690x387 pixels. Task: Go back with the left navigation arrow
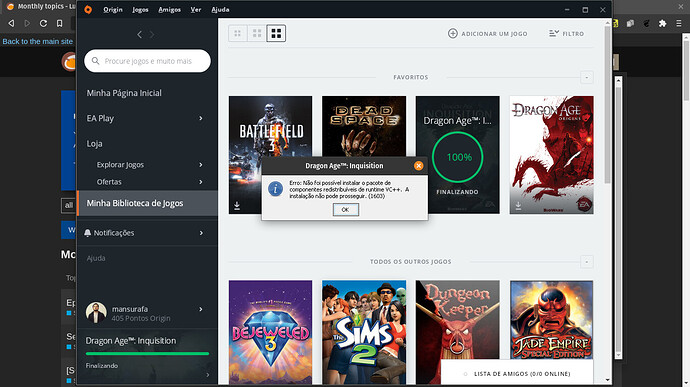[139, 34]
